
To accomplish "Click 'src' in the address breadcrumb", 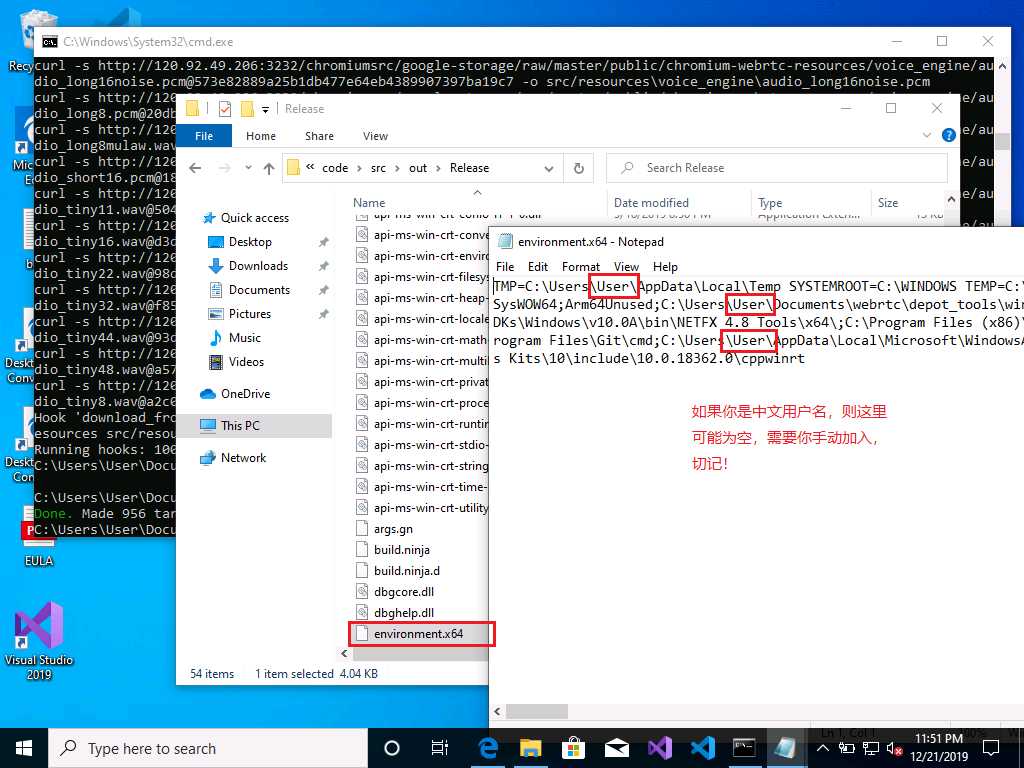I will [378, 168].
